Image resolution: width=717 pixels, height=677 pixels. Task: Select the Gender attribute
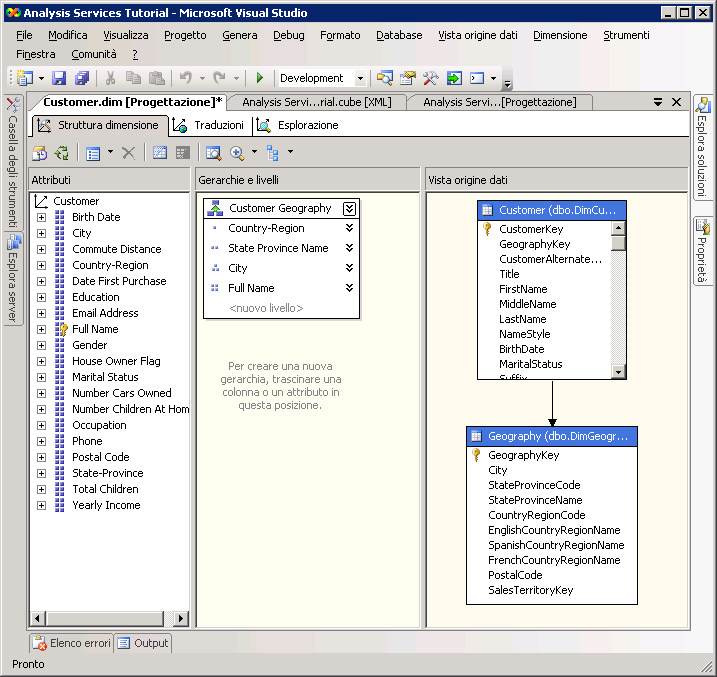[x=90, y=345]
